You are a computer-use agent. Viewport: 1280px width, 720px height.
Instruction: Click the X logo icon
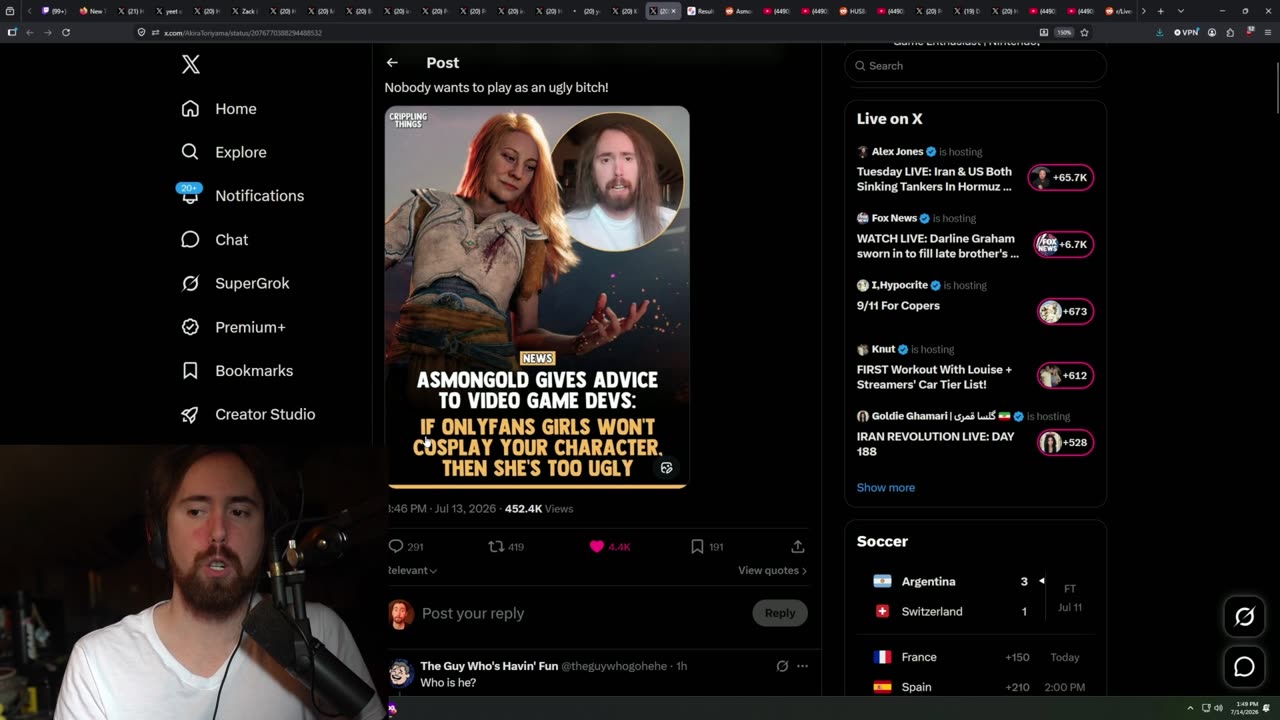191,65
